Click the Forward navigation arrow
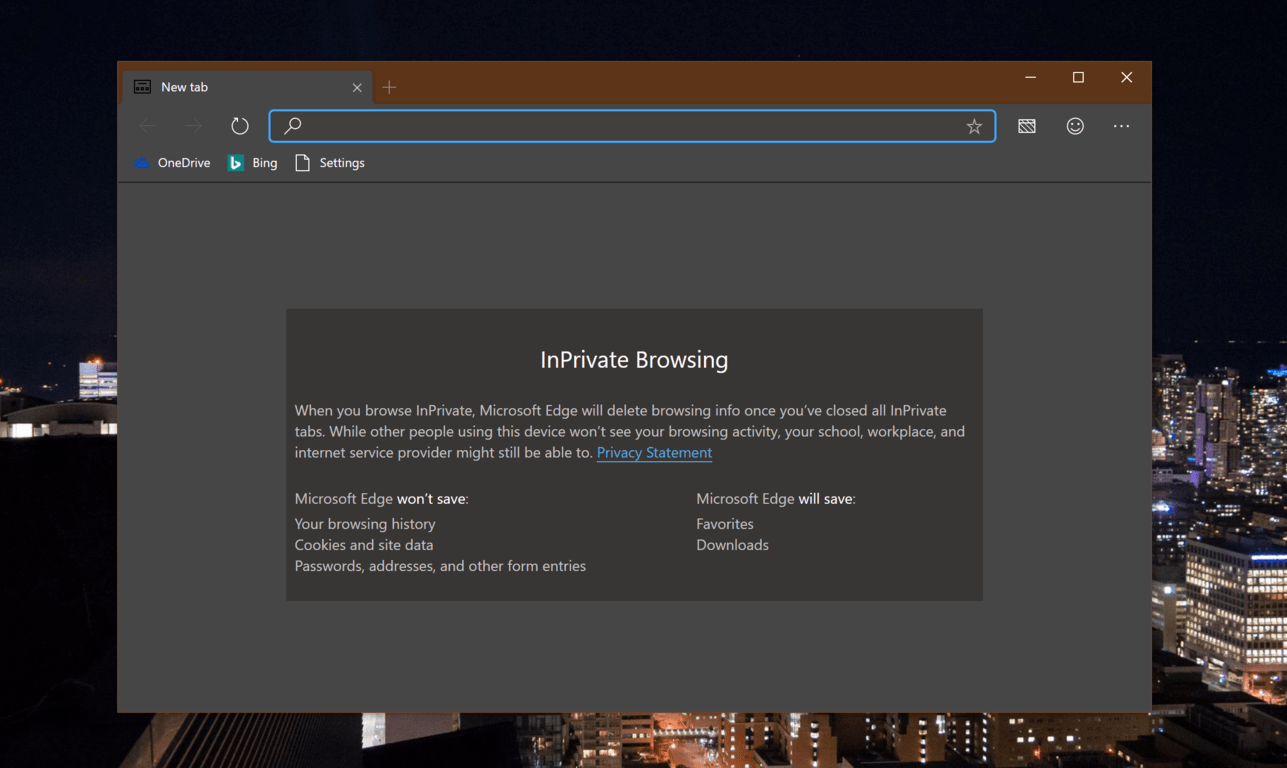The height and width of the screenshot is (768, 1287). coord(193,126)
